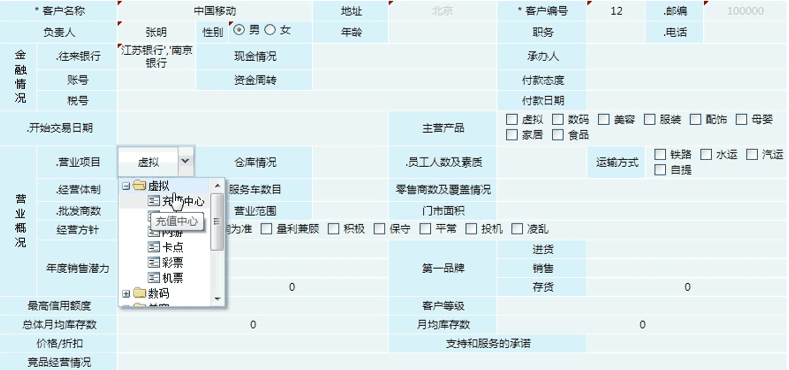
Task: Choose 卡点 in the dropdown tree
Action: 173,247
